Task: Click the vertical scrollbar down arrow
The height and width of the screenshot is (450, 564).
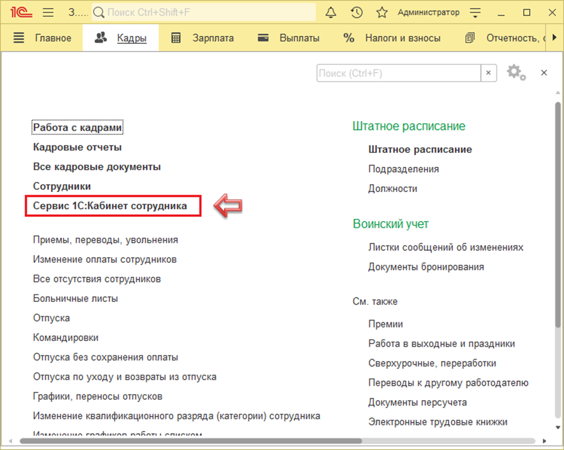Action: coord(558,427)
